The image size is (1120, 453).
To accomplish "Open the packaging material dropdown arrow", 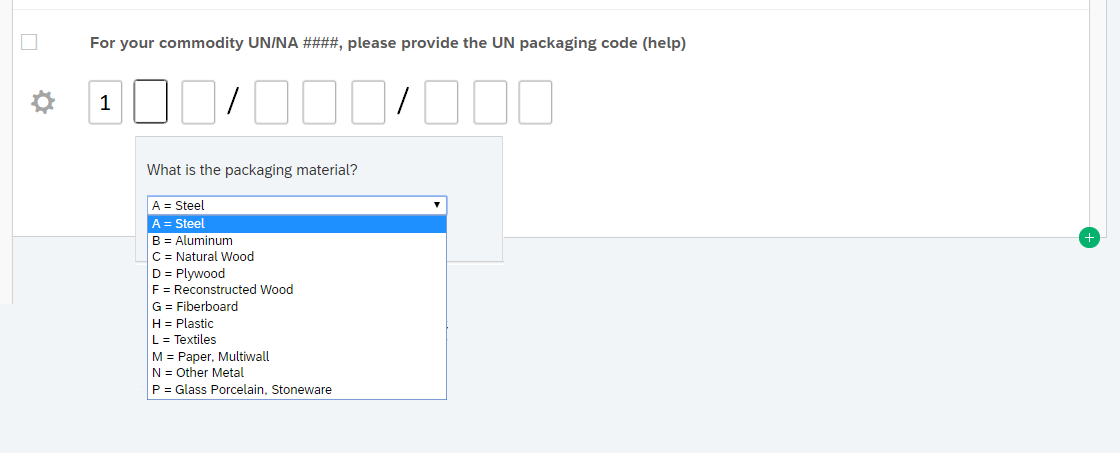I will coord(437,205).
